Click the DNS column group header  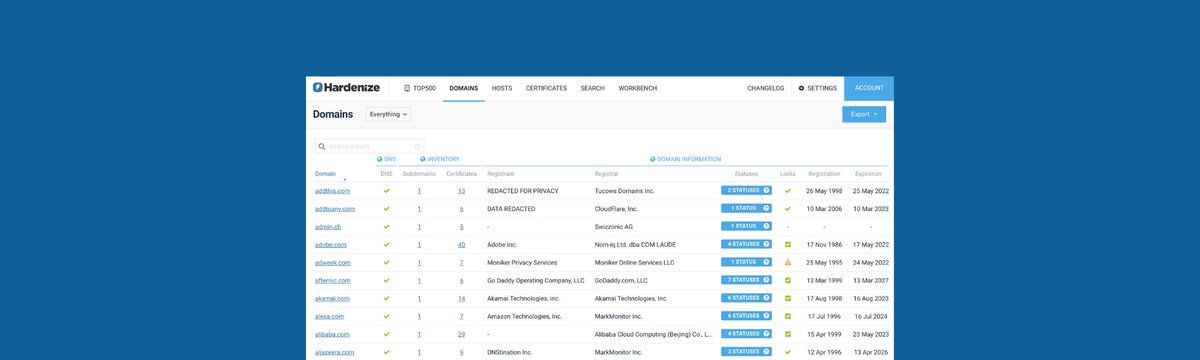(x=386, y=159)
